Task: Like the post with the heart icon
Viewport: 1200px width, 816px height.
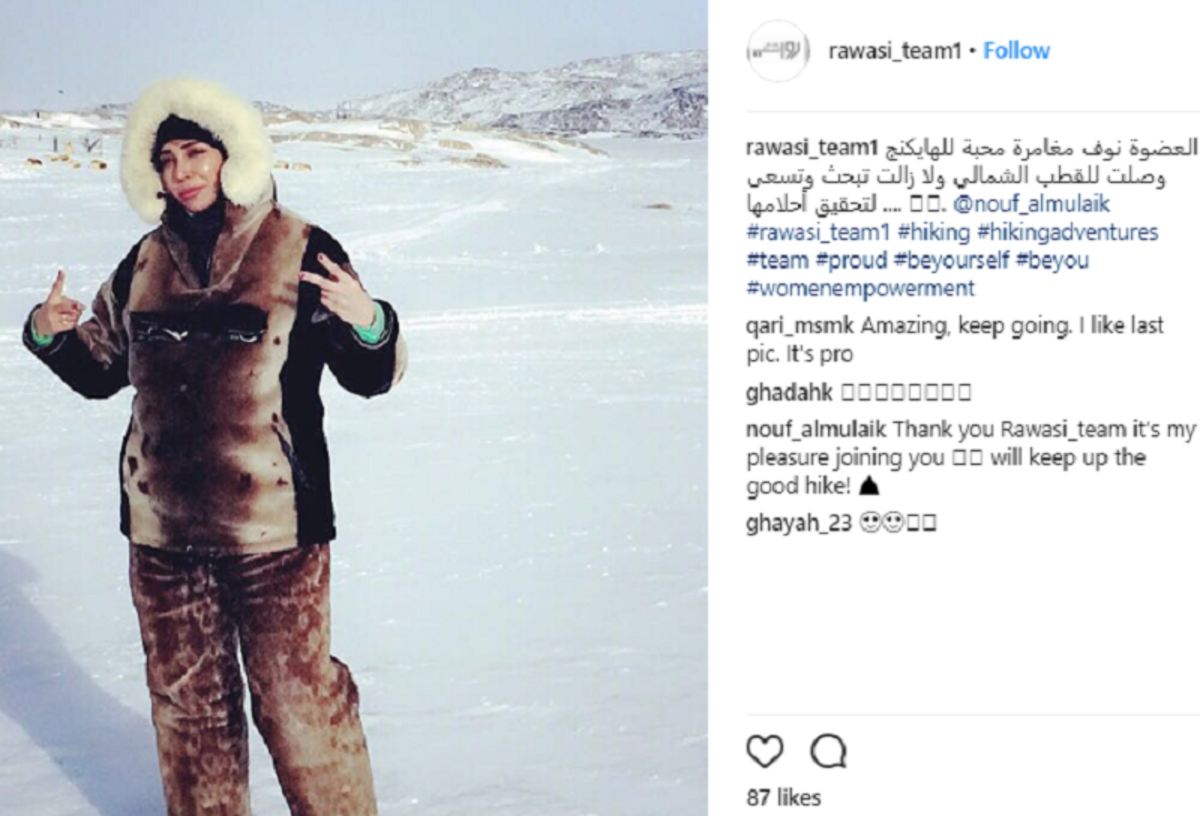Action: (x=765, y=751)
